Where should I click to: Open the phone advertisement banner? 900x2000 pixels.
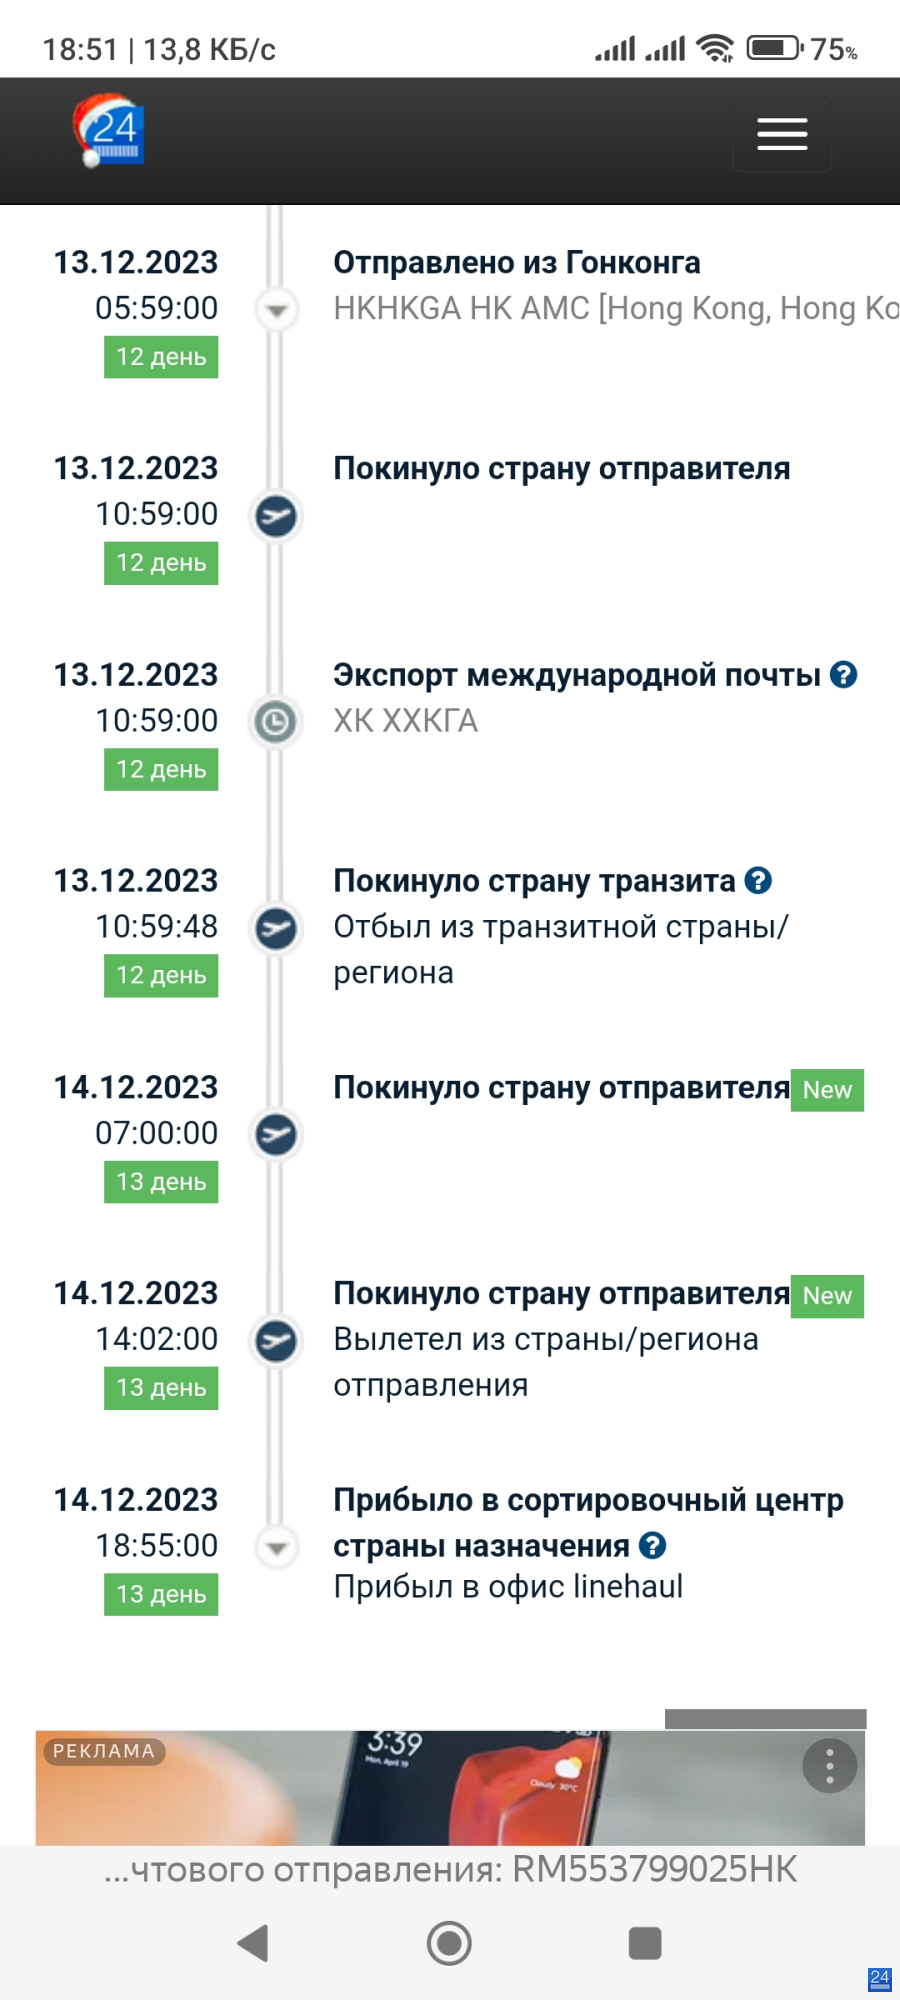pyautogui.click(x=450, y=1788)
